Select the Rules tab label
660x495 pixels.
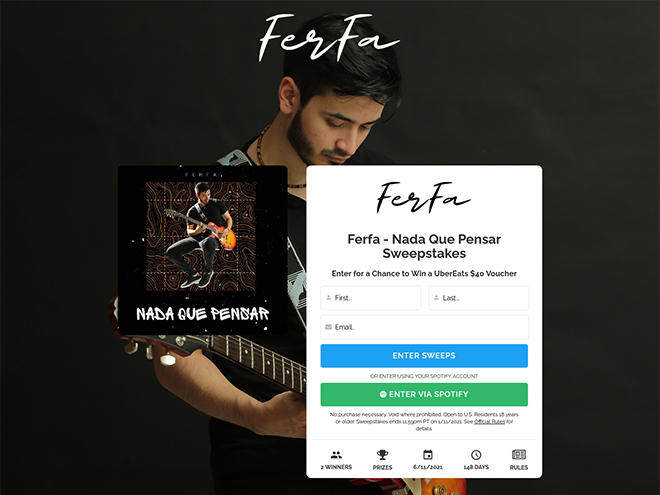[519, 467]
